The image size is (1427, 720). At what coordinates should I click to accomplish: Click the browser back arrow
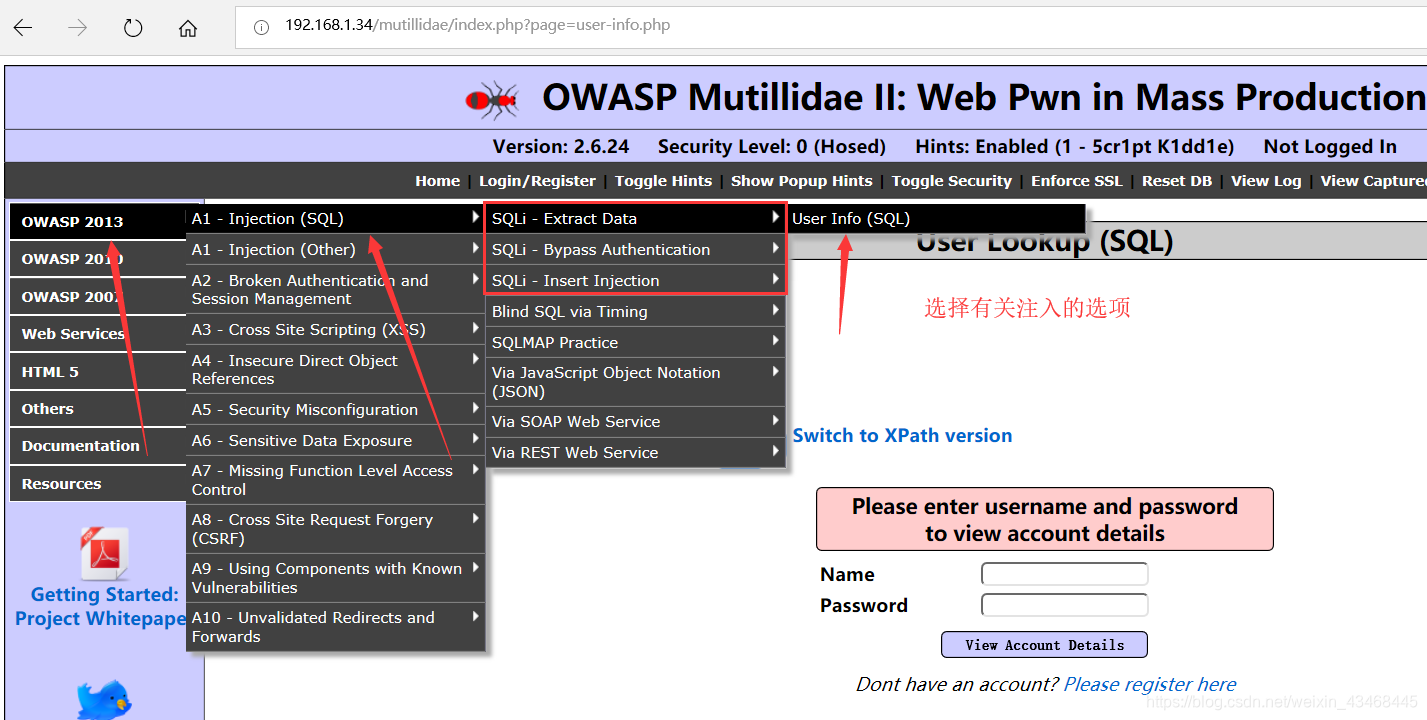23,28
